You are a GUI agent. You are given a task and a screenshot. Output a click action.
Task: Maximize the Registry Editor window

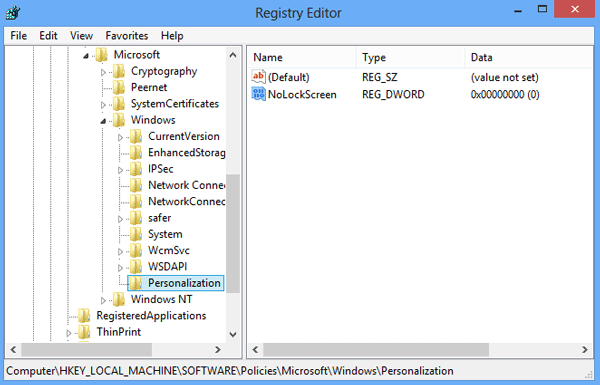click(542, 9)
